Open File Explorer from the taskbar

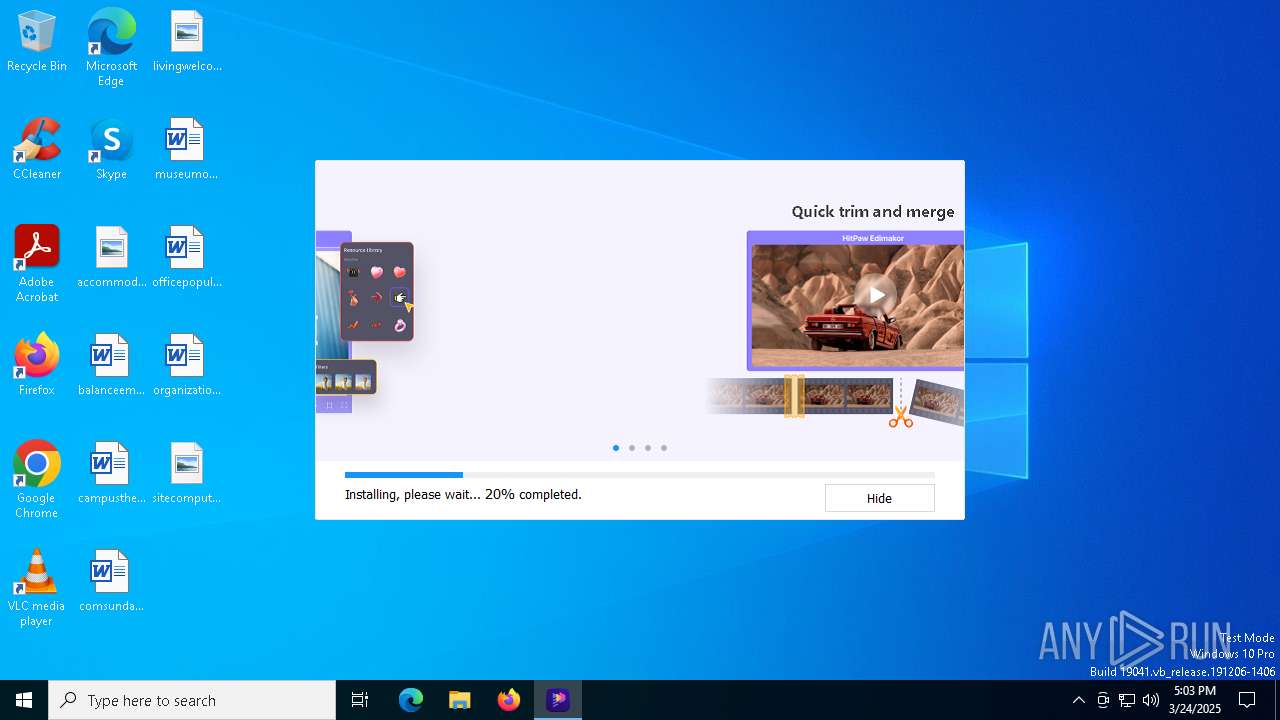[459, 700]
